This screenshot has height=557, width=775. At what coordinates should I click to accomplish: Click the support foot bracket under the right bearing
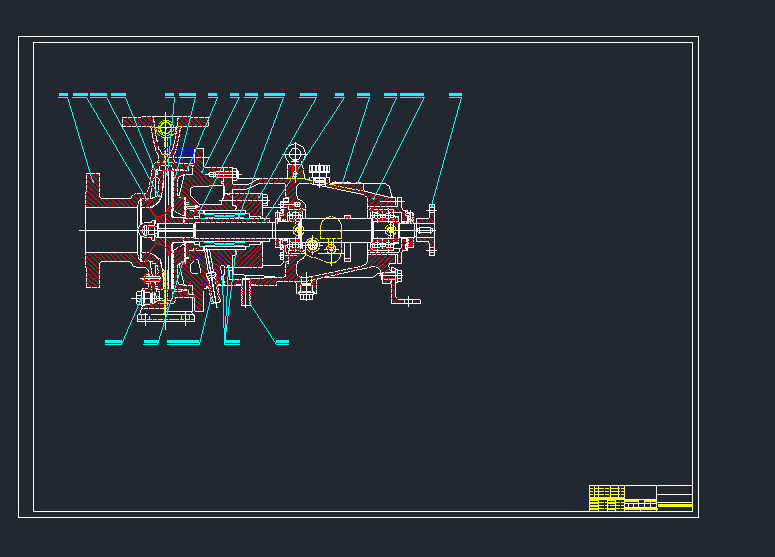tap(403, 297)
